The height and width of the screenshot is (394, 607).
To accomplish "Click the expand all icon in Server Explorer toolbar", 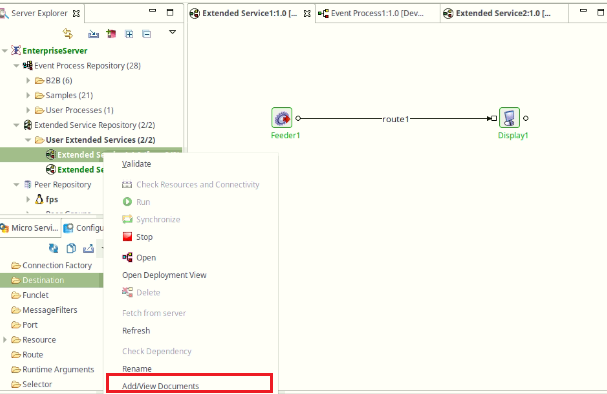I will click(129, 34).
